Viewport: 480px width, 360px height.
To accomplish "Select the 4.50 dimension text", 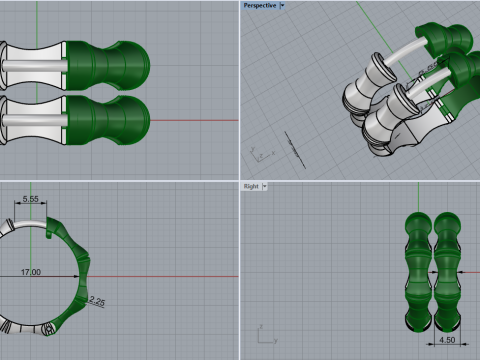I will pyautogui.click(x=447, y=340).
